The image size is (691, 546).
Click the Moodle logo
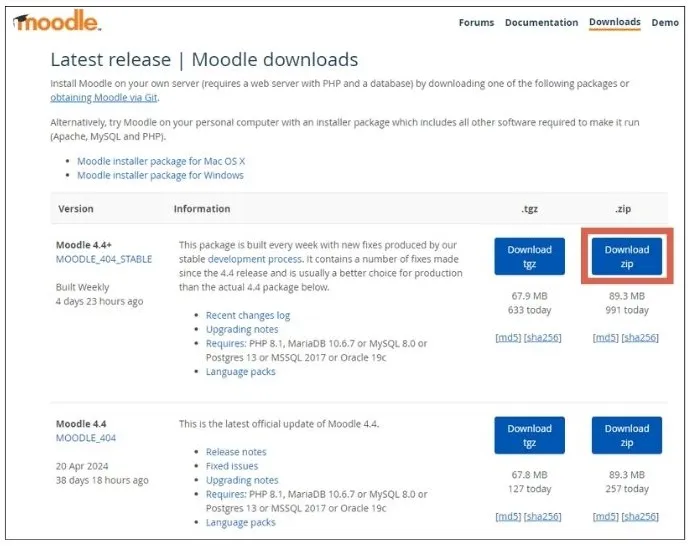[57, 21]
